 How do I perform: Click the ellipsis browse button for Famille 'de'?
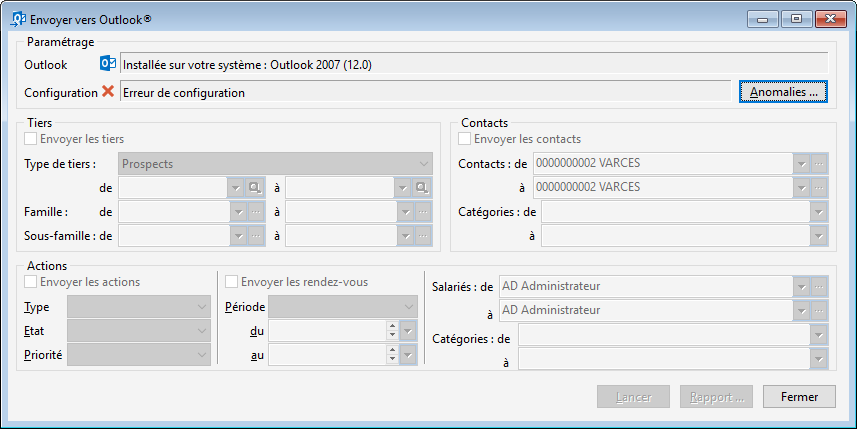tap(256, 212)
